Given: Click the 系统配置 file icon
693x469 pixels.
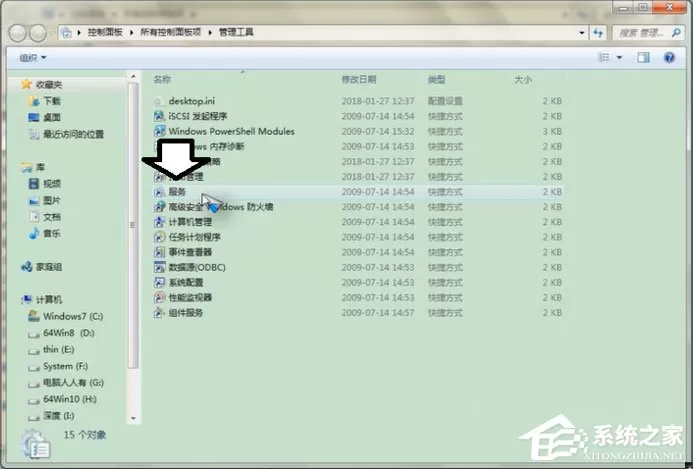Looking at the screenshot, I should click(159, 282).
